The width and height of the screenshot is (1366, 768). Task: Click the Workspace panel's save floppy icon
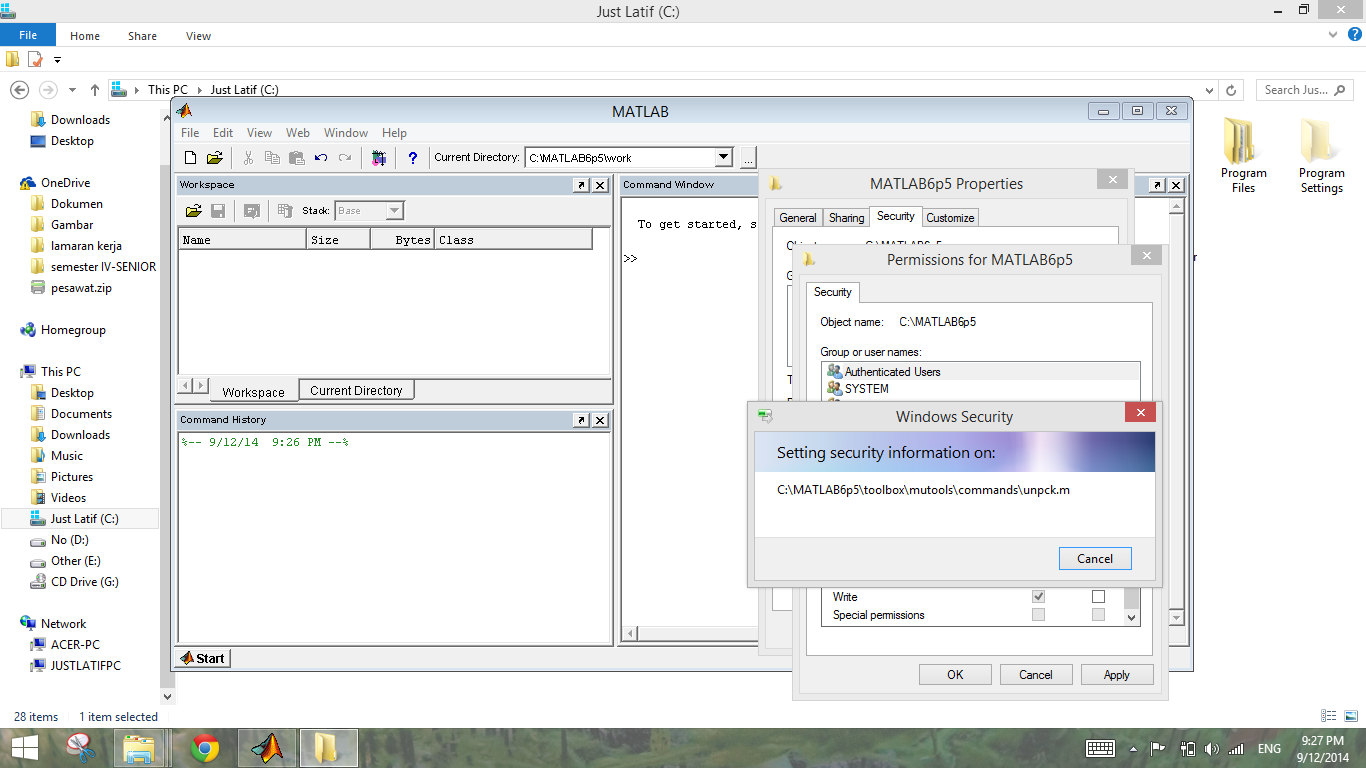click(x=218, y=211)
